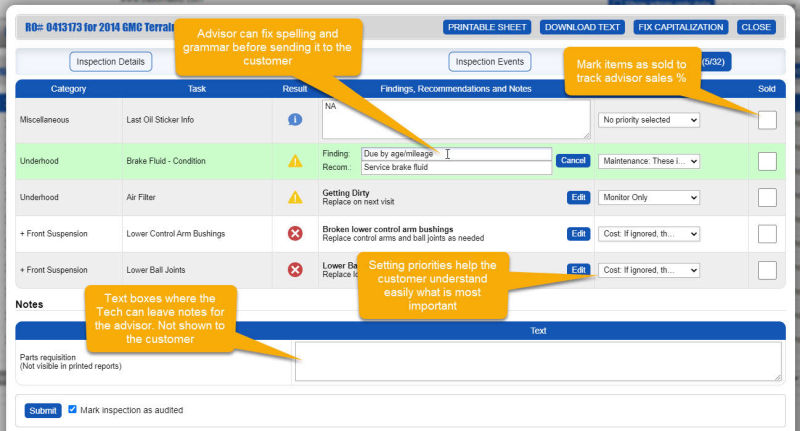Click the FIX CAPITALIZATION button
Image resolution: width=800 pixels, height=431 pixels.
point(681,27)
